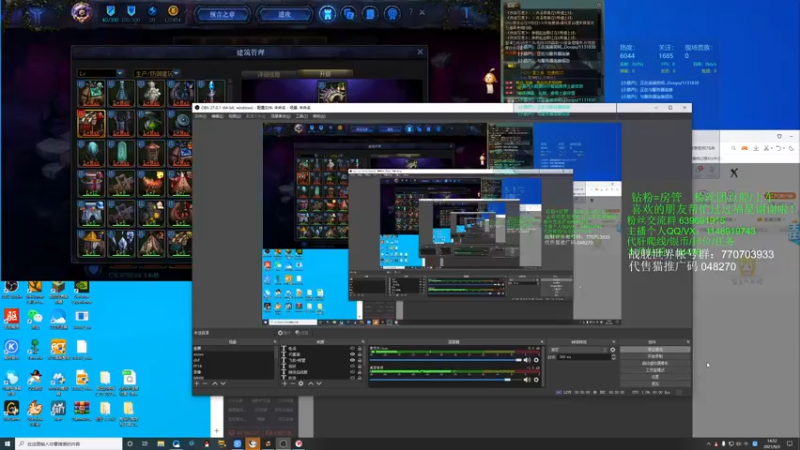The height and width of the screenshot is (450, 800).
Task: Select the potion flask building thumbnail
Action: click(121, 93)
